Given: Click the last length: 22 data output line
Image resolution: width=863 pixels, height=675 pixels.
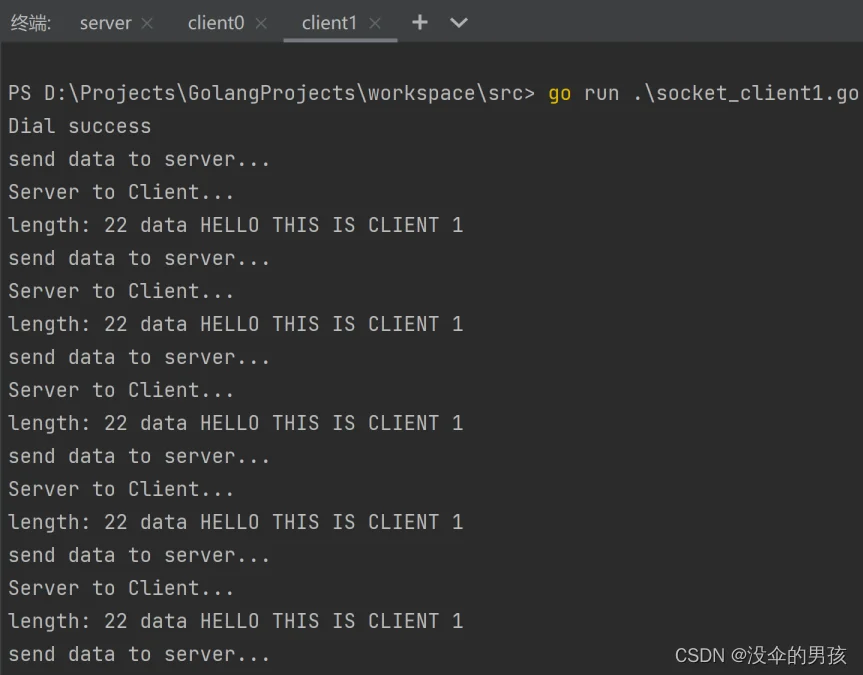Looking at the screenshot, I should click(236, 621).
